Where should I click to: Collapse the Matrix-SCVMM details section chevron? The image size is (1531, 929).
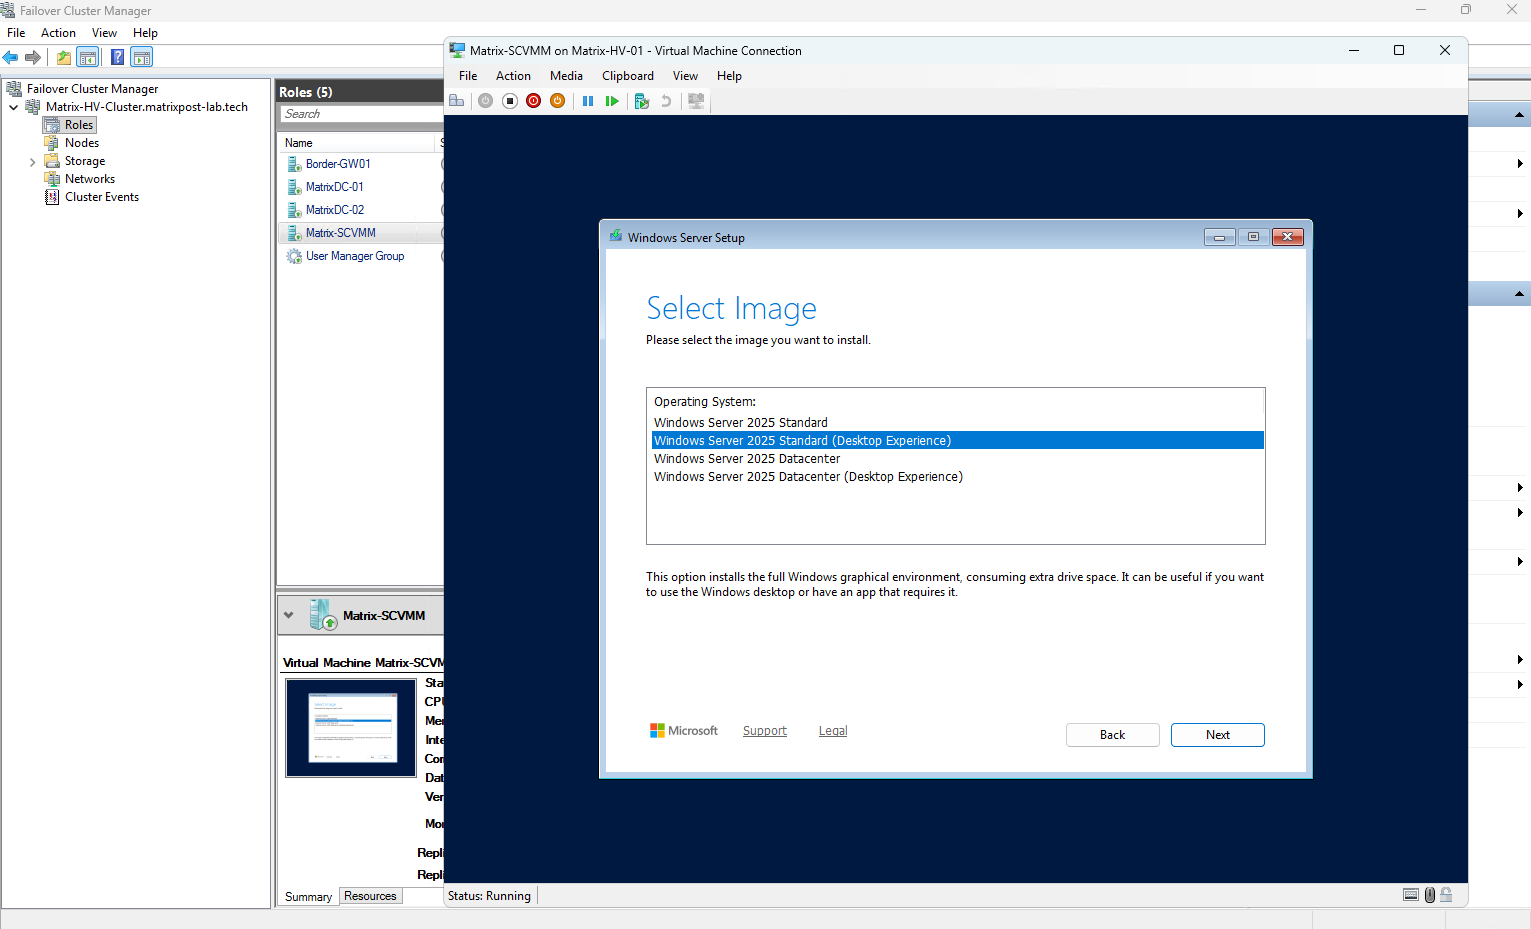click(x=289, y=615)
